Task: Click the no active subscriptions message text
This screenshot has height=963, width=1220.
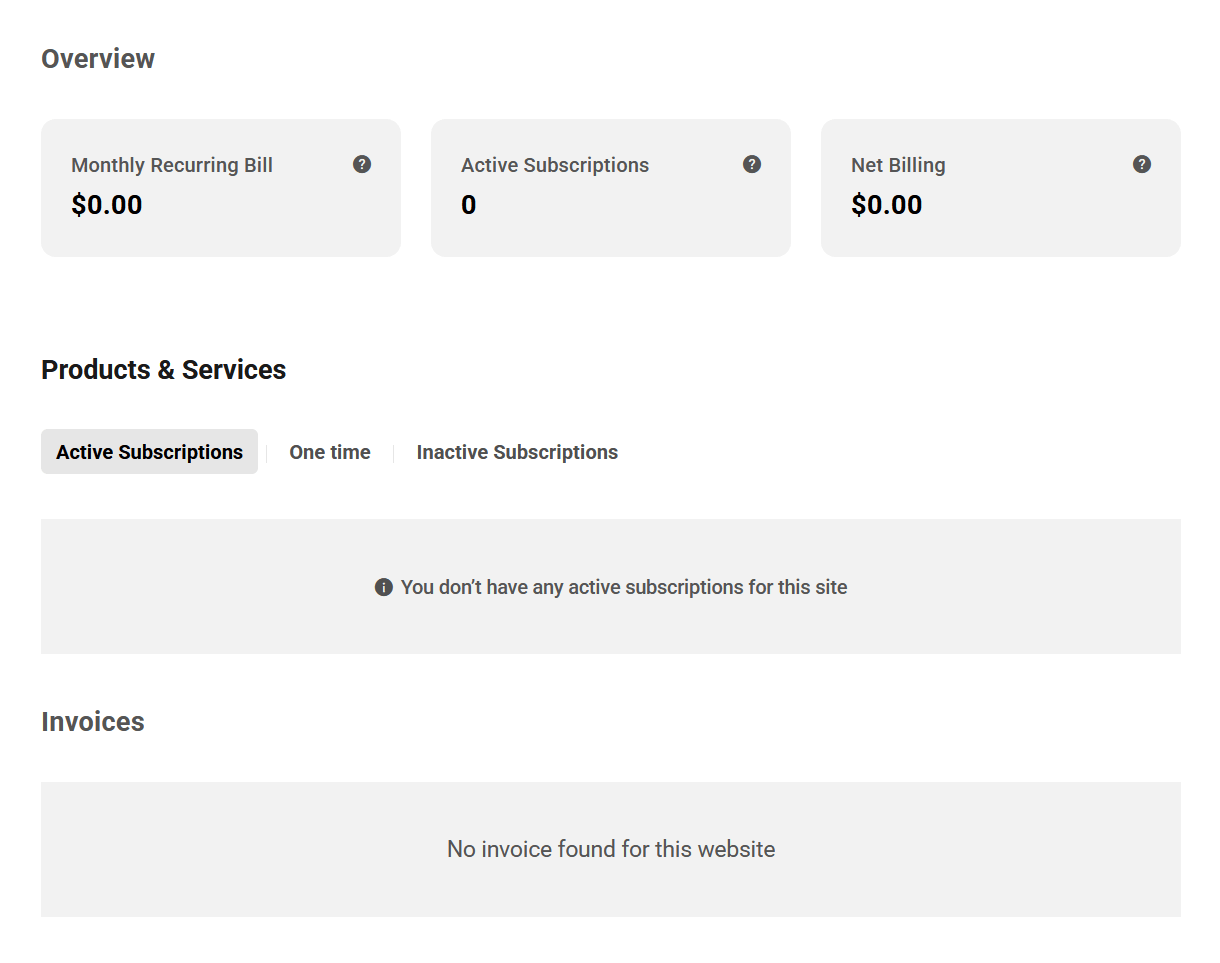Action: coord(624,587)
